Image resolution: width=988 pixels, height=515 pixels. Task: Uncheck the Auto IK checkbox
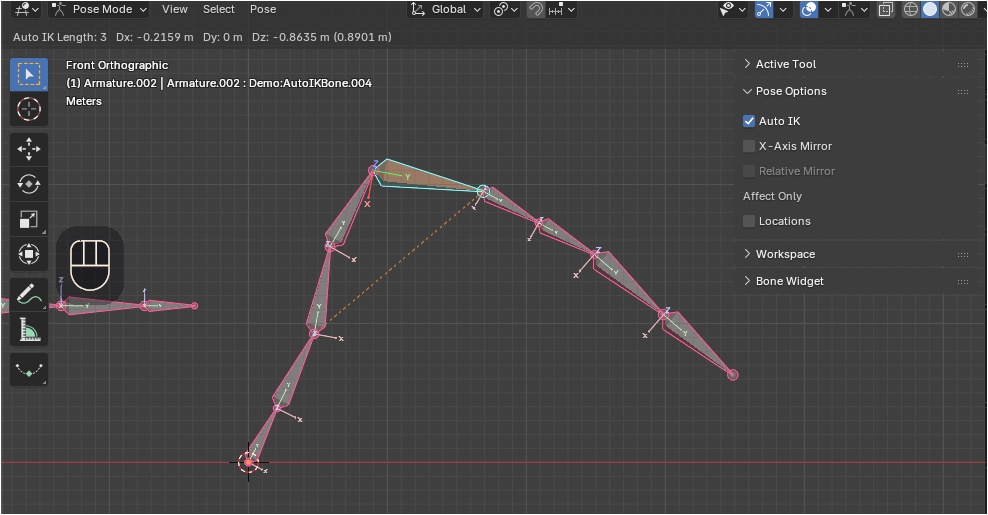point(749,121)
